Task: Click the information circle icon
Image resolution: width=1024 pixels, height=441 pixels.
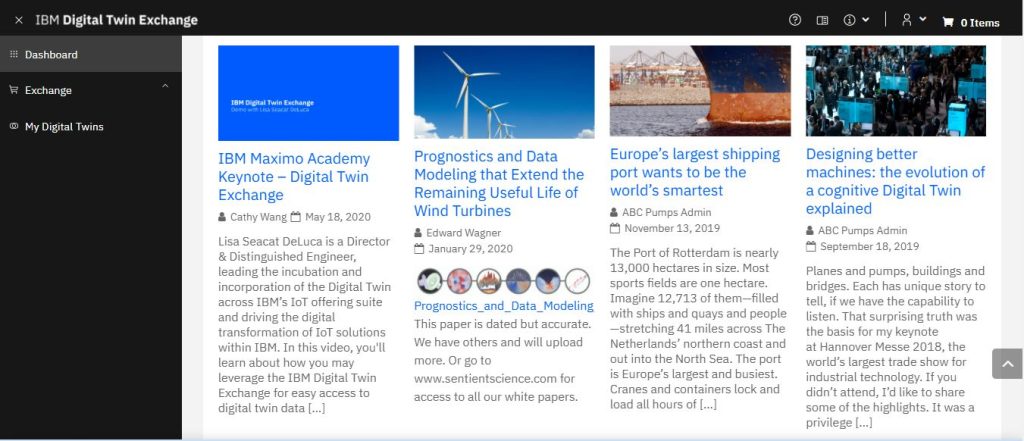Action: [x=849, y=20]
